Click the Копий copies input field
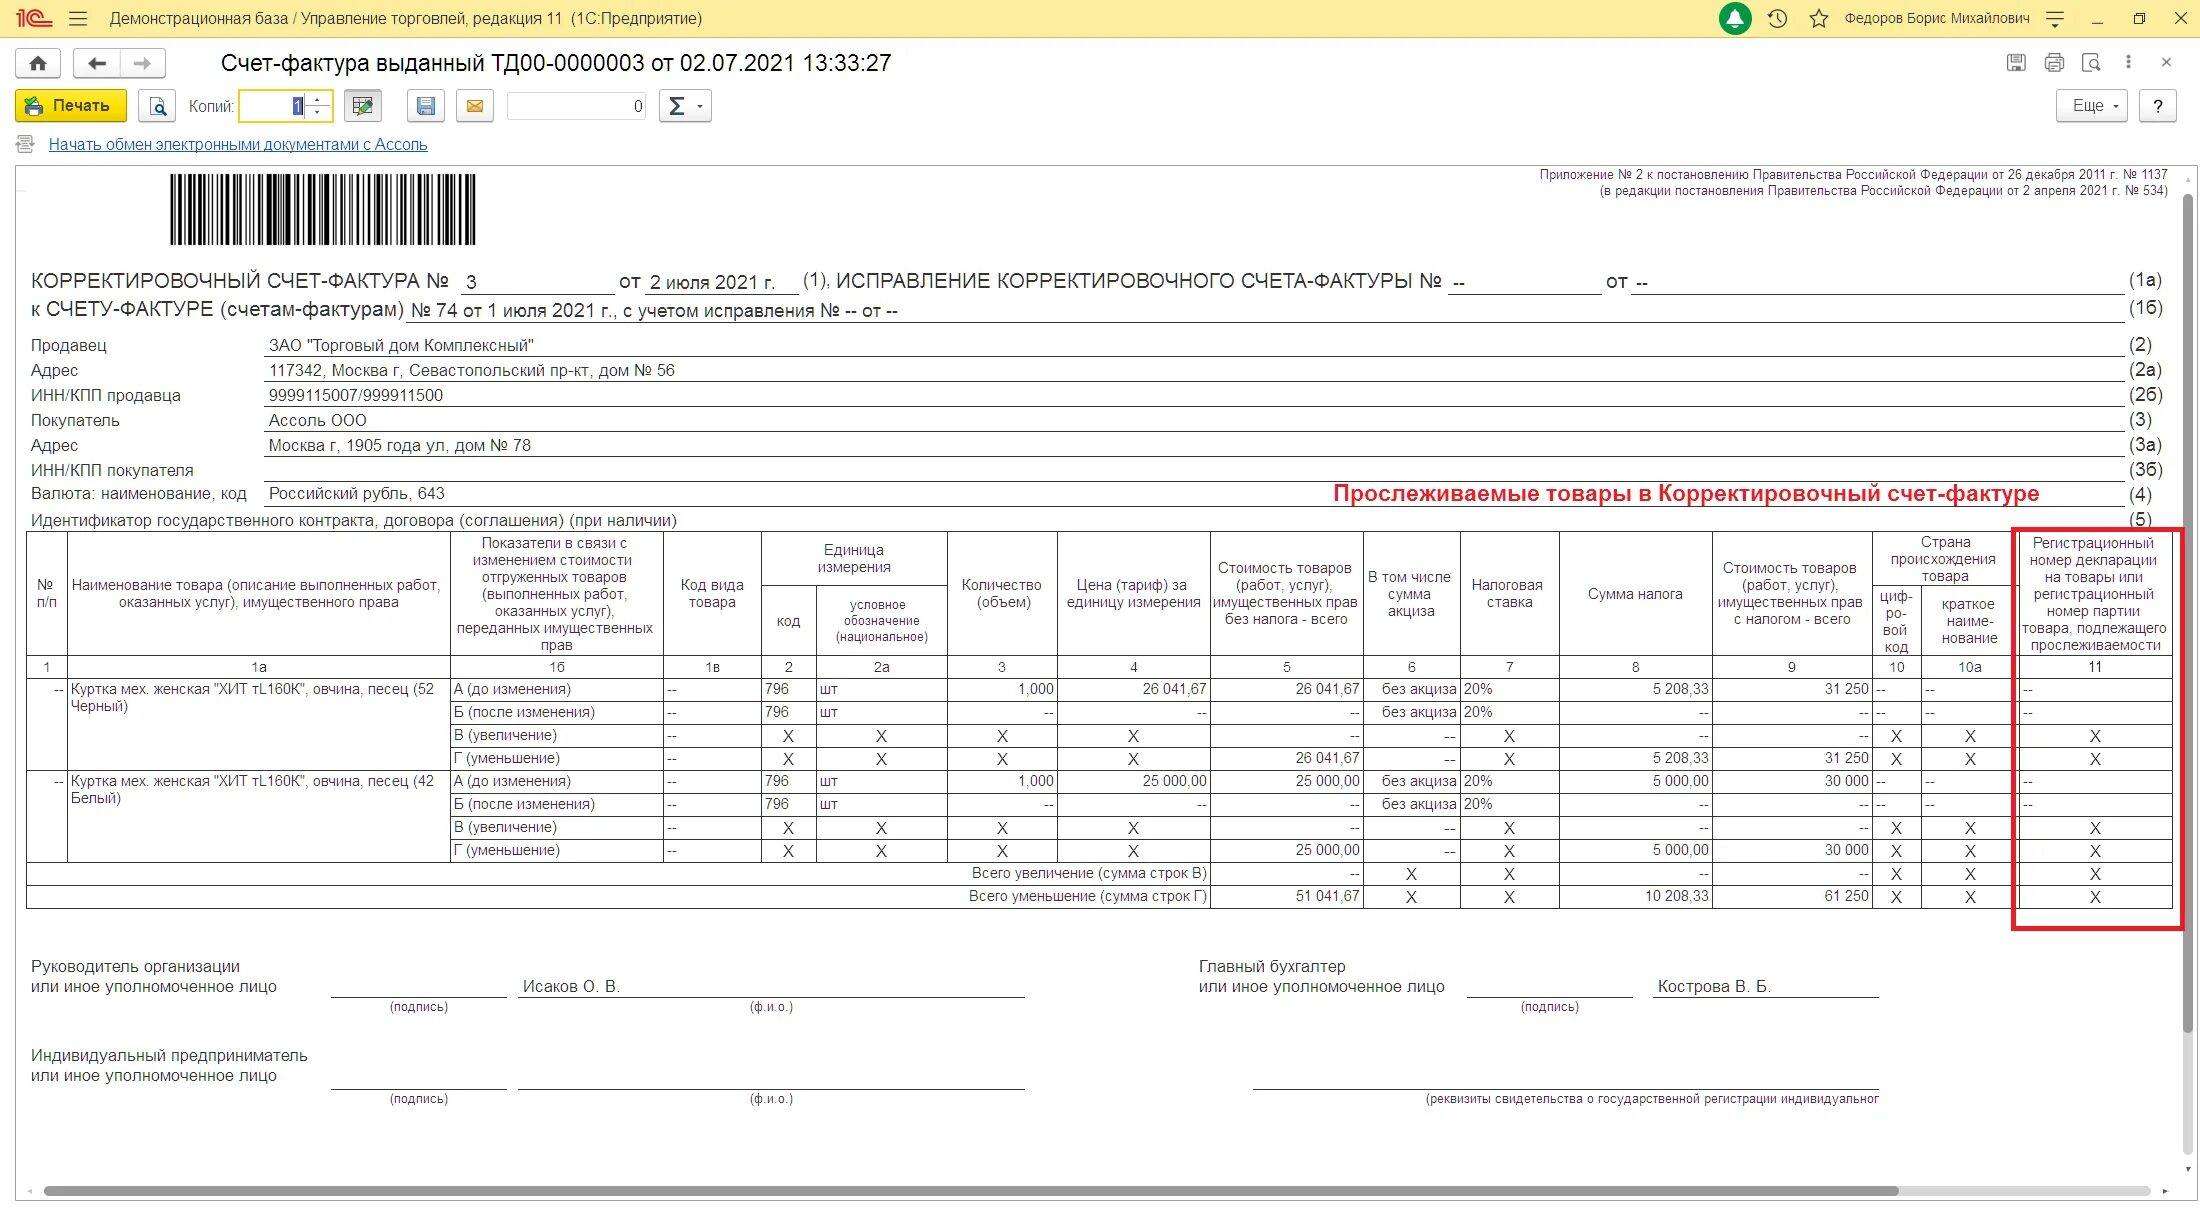The height and width of the screenshot is (1220, 2200). pos(271,106)
